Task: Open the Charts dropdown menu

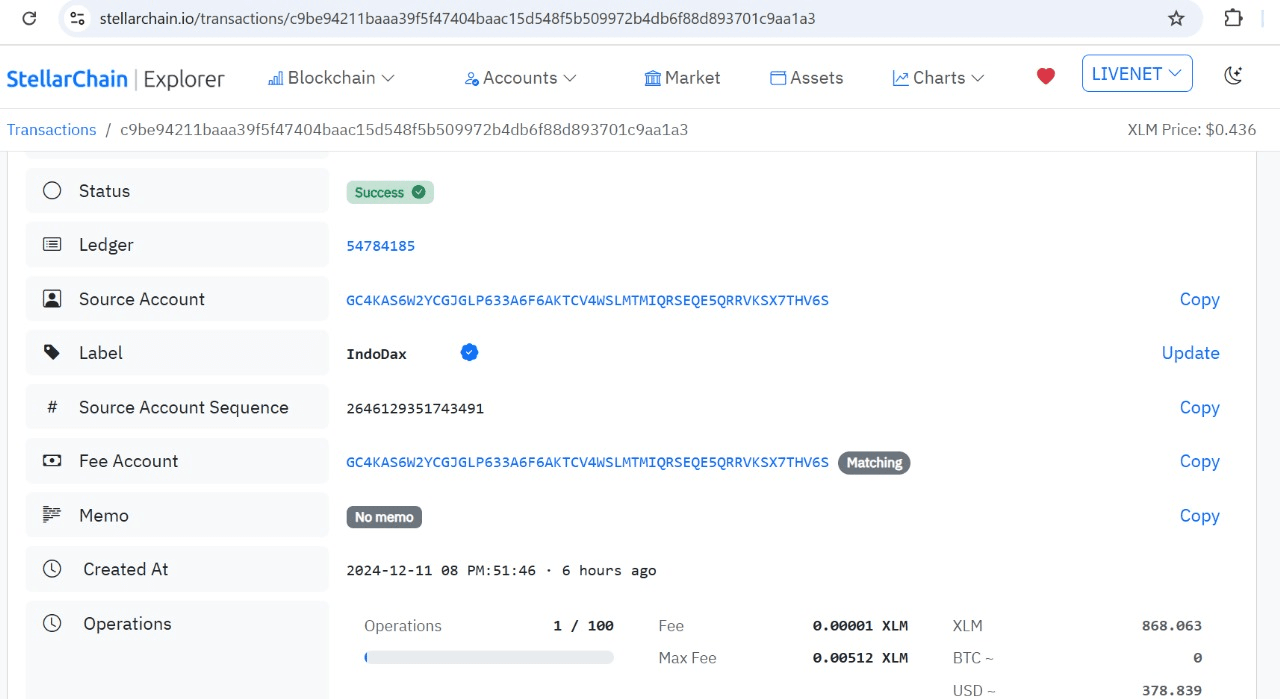Action: [x=938, y=78]
